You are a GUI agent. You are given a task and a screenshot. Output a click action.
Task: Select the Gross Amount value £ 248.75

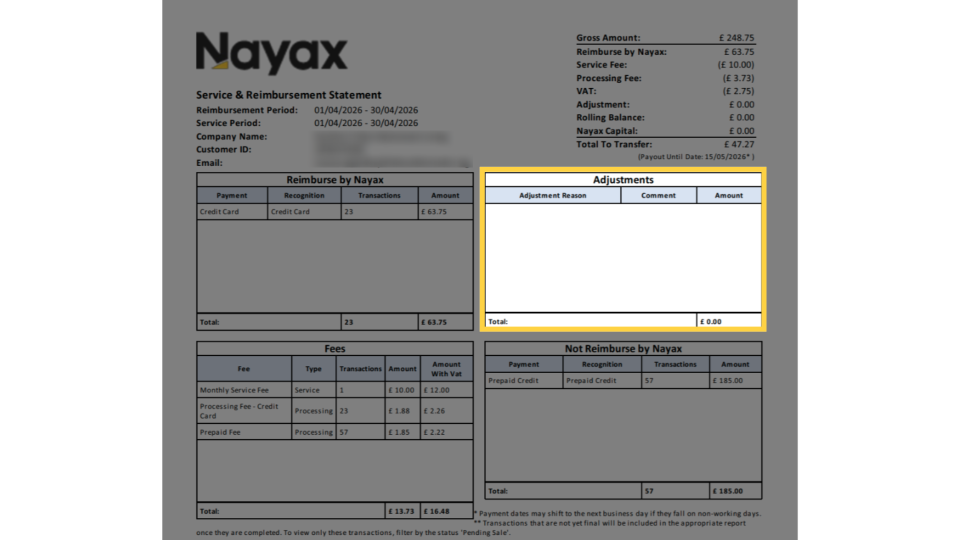pos(737,38)
